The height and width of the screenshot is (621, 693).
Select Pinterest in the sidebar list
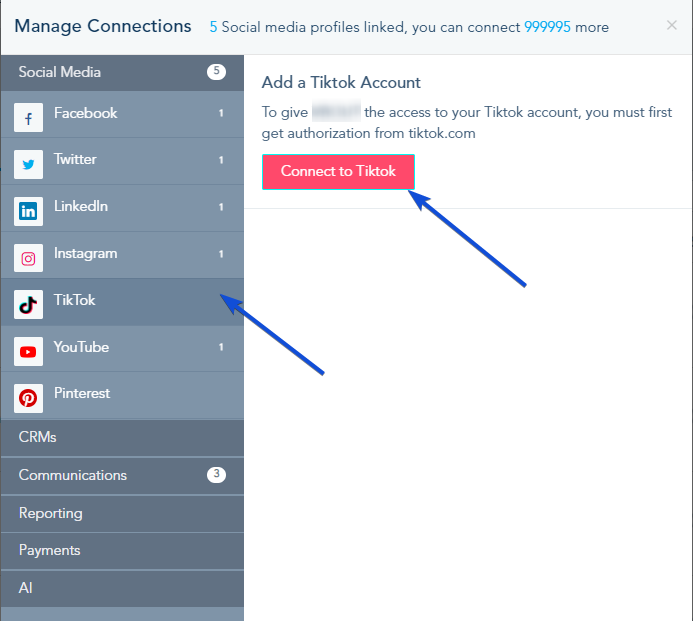(x=122, y=396)
